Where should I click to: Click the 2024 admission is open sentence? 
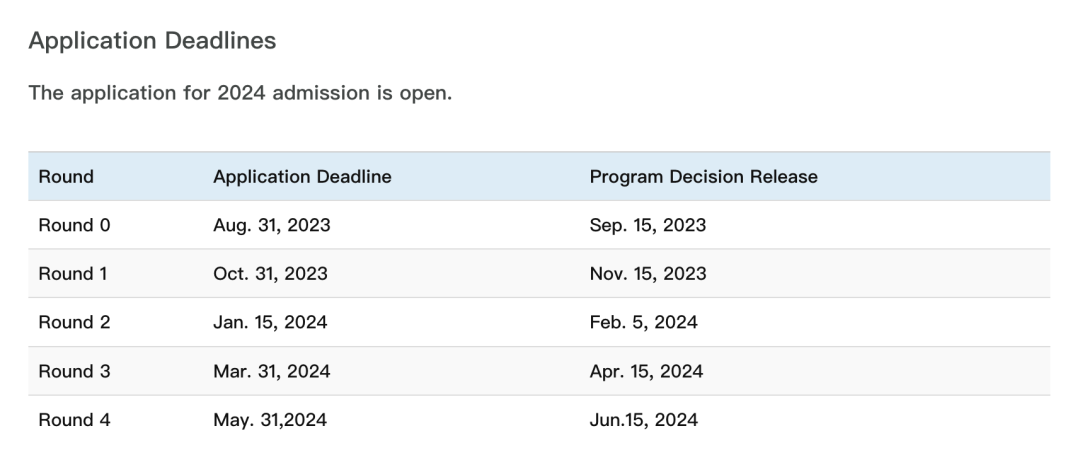(x=240, y=93)
